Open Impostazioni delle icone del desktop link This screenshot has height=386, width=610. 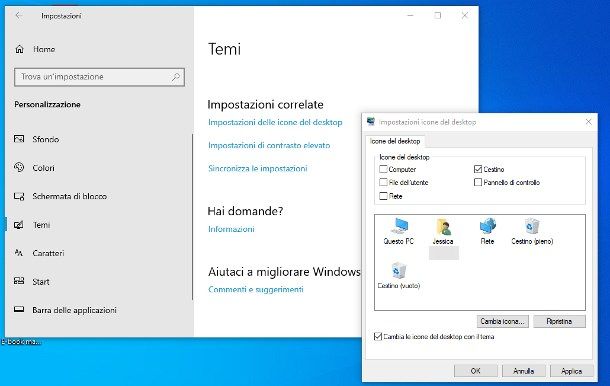coord(275,122)
